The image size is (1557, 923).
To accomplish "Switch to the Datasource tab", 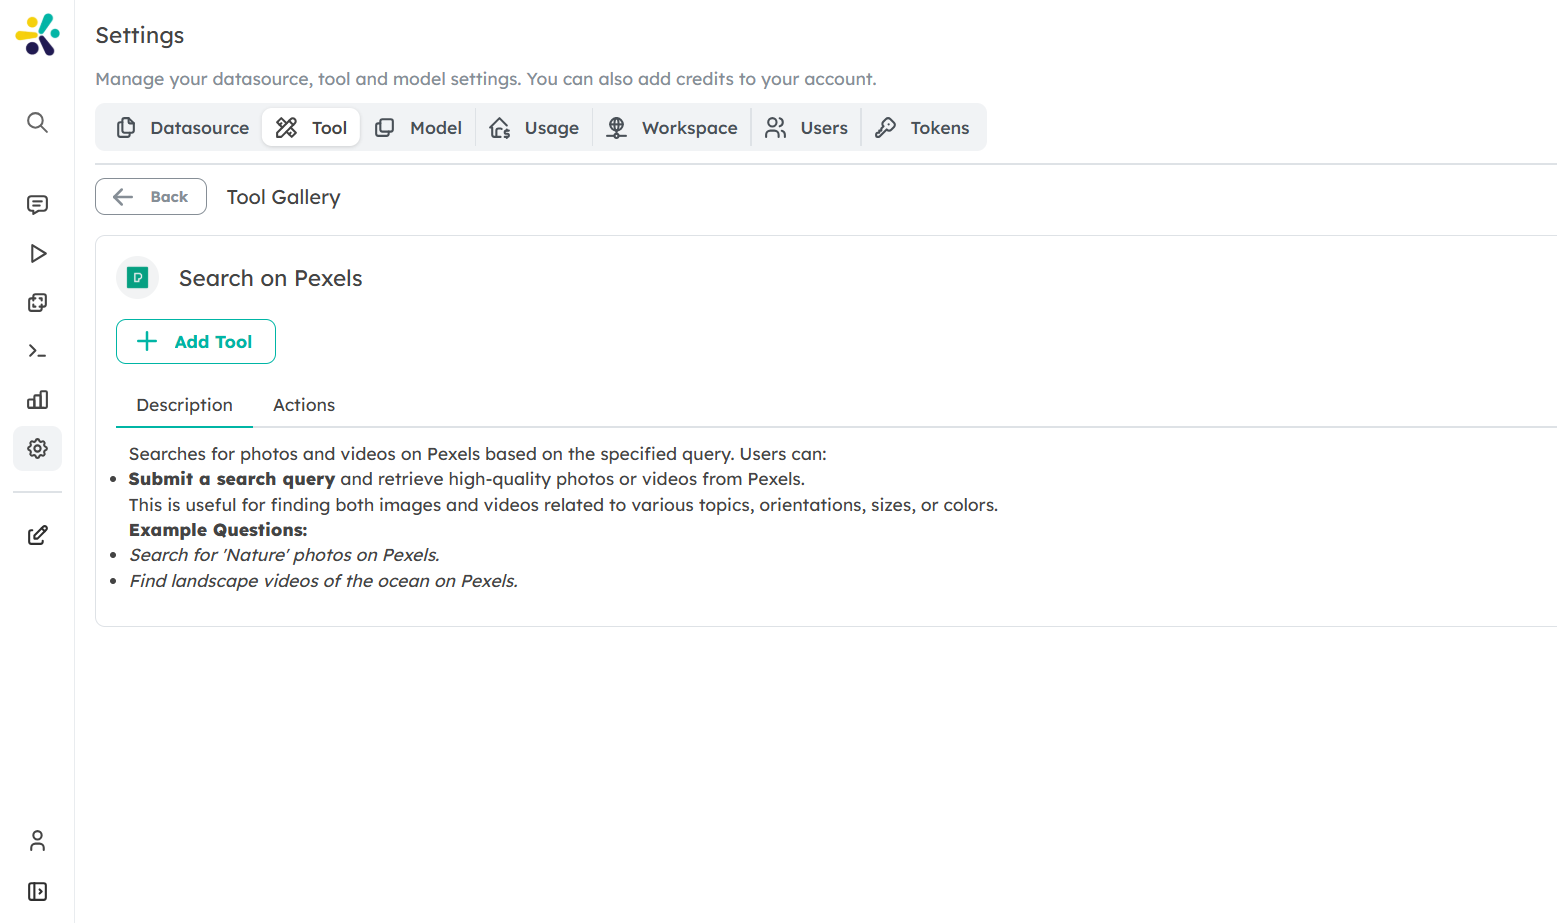I will (183, 128).
